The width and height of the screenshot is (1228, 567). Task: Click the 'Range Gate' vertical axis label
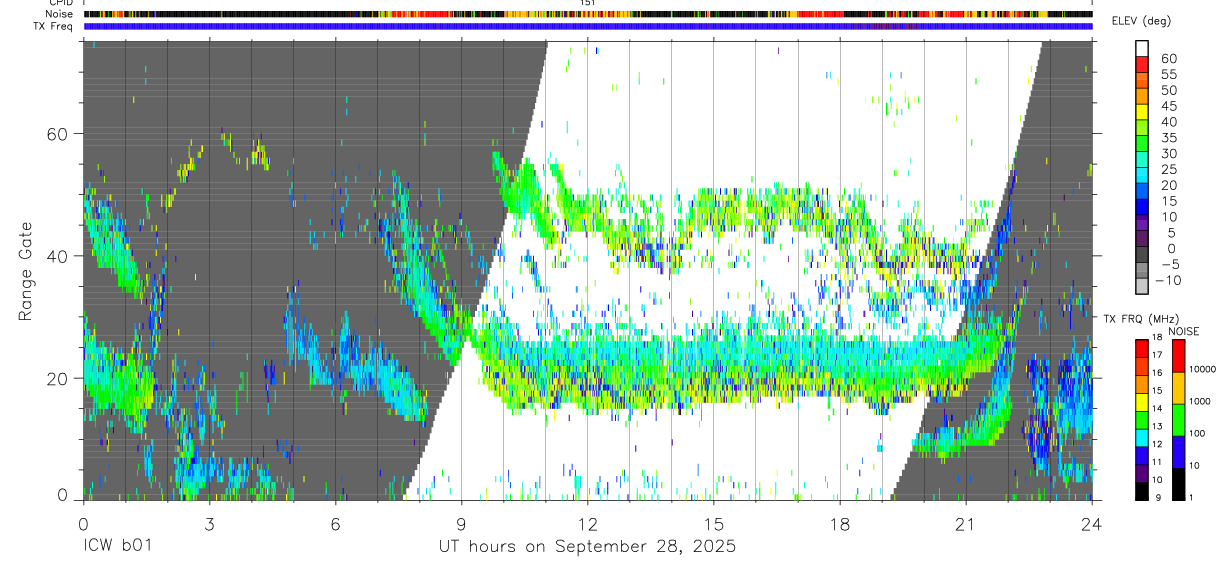tap(26, 271)
